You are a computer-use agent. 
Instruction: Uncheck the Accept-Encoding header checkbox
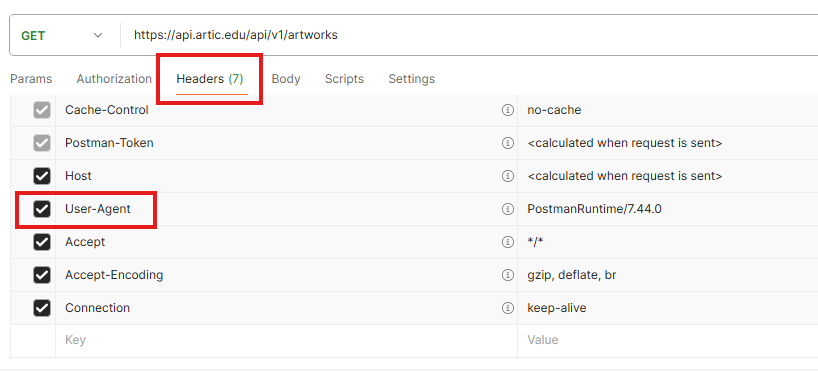(42, 275)
